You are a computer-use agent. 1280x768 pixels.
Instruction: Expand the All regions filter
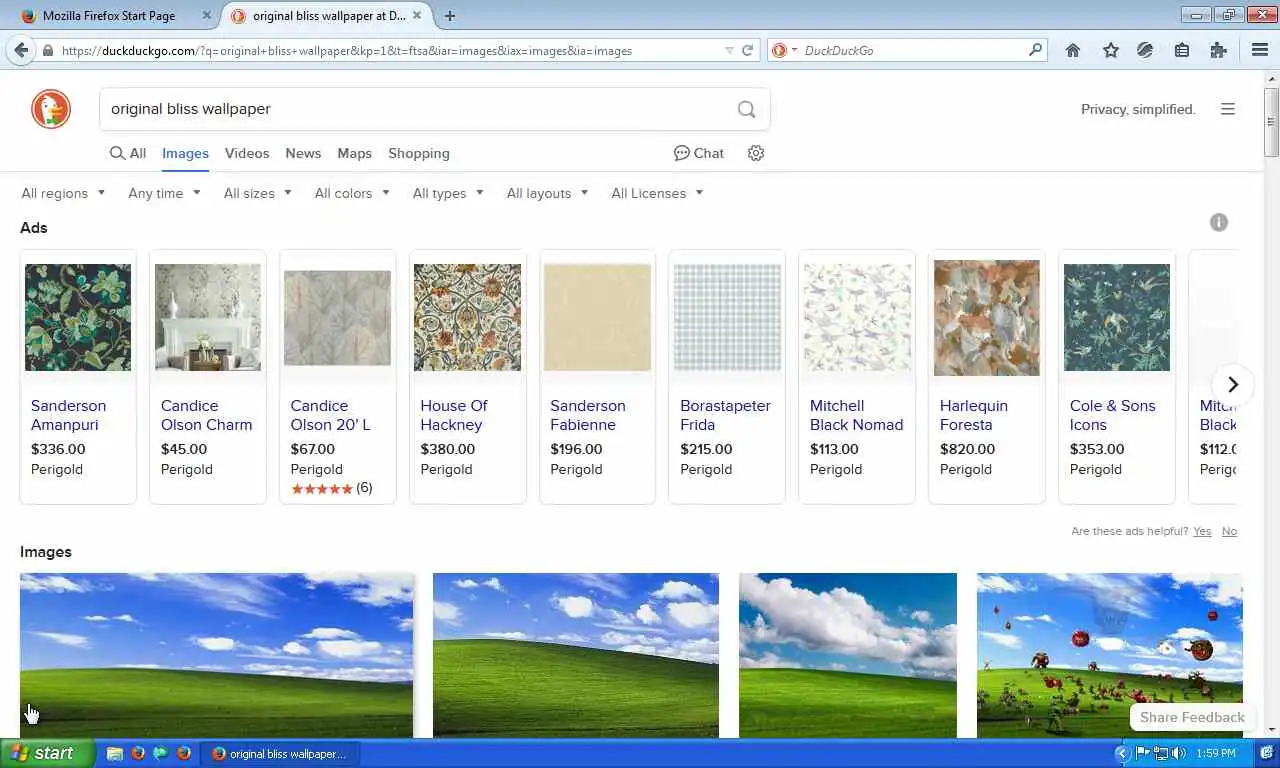63,193
